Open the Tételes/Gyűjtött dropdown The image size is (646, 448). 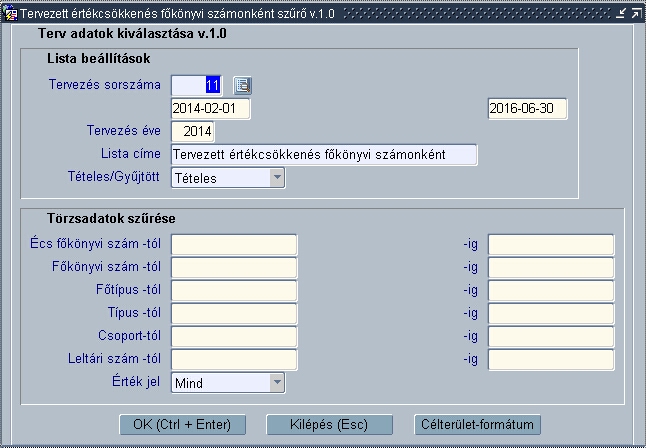click(x=228, y=178)
